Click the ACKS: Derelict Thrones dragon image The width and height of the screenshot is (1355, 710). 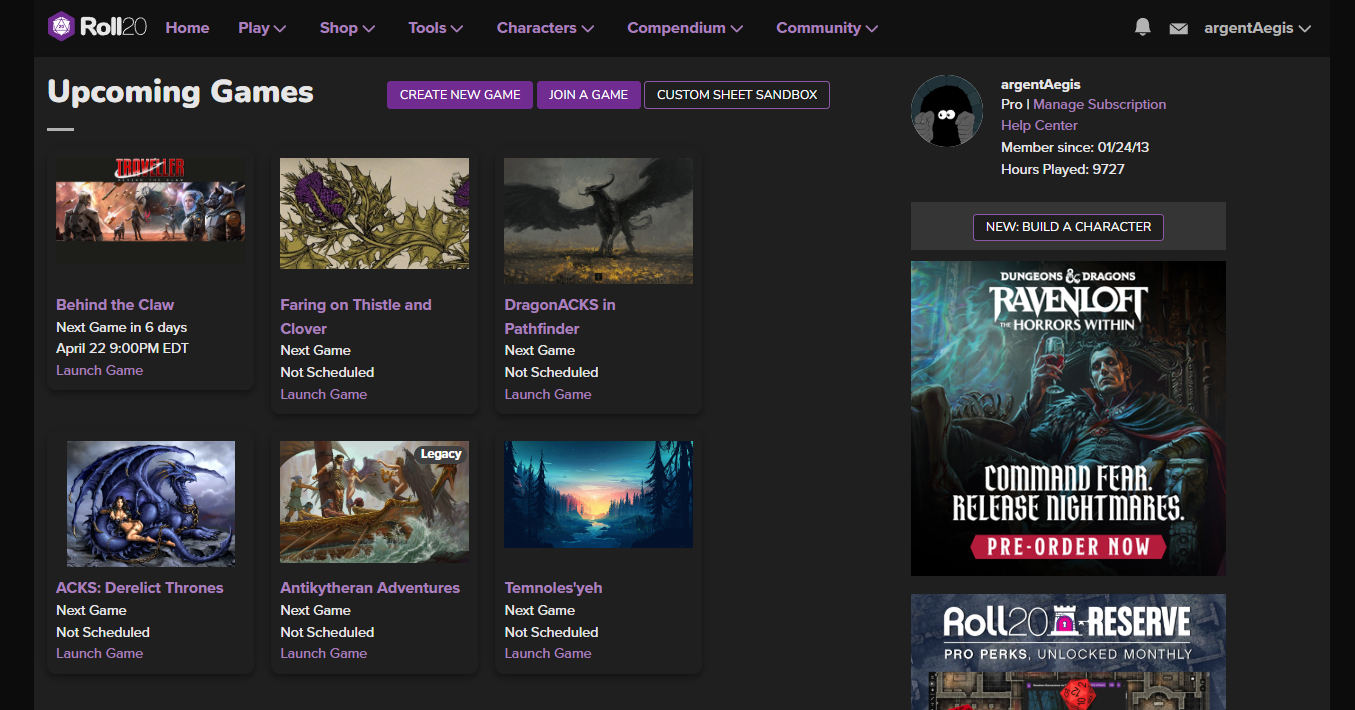tap(150, 504)
